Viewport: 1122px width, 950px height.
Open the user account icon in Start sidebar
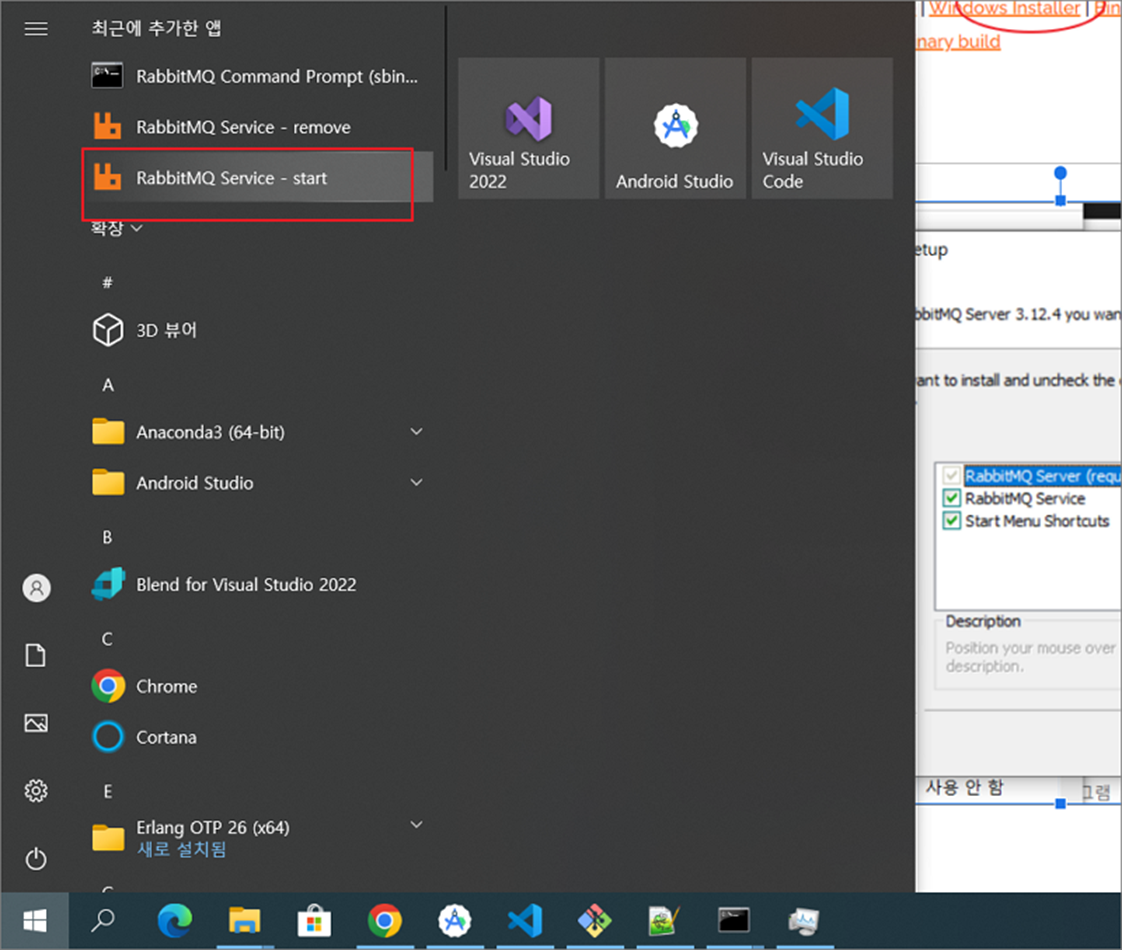[36, 588]
